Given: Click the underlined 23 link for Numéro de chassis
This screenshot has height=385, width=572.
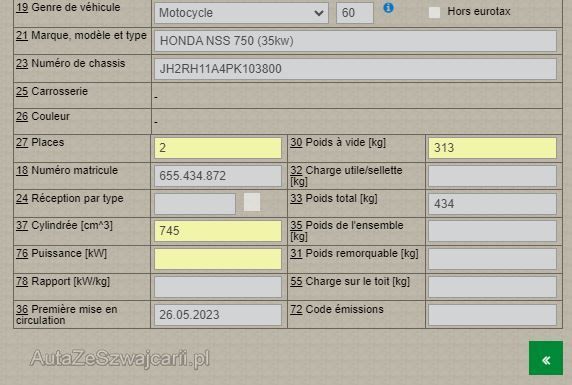Looking at the screenshot, I should point(22,63).
